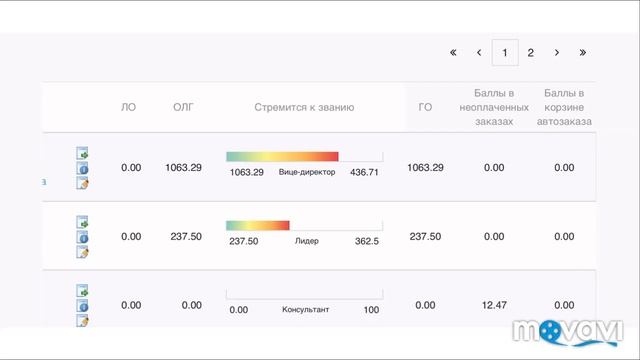Image resolution: width=640 pixels, height=360 pixels.
Task: Jump to the last page with double-right arrow
Action: [x=583, y=53]
